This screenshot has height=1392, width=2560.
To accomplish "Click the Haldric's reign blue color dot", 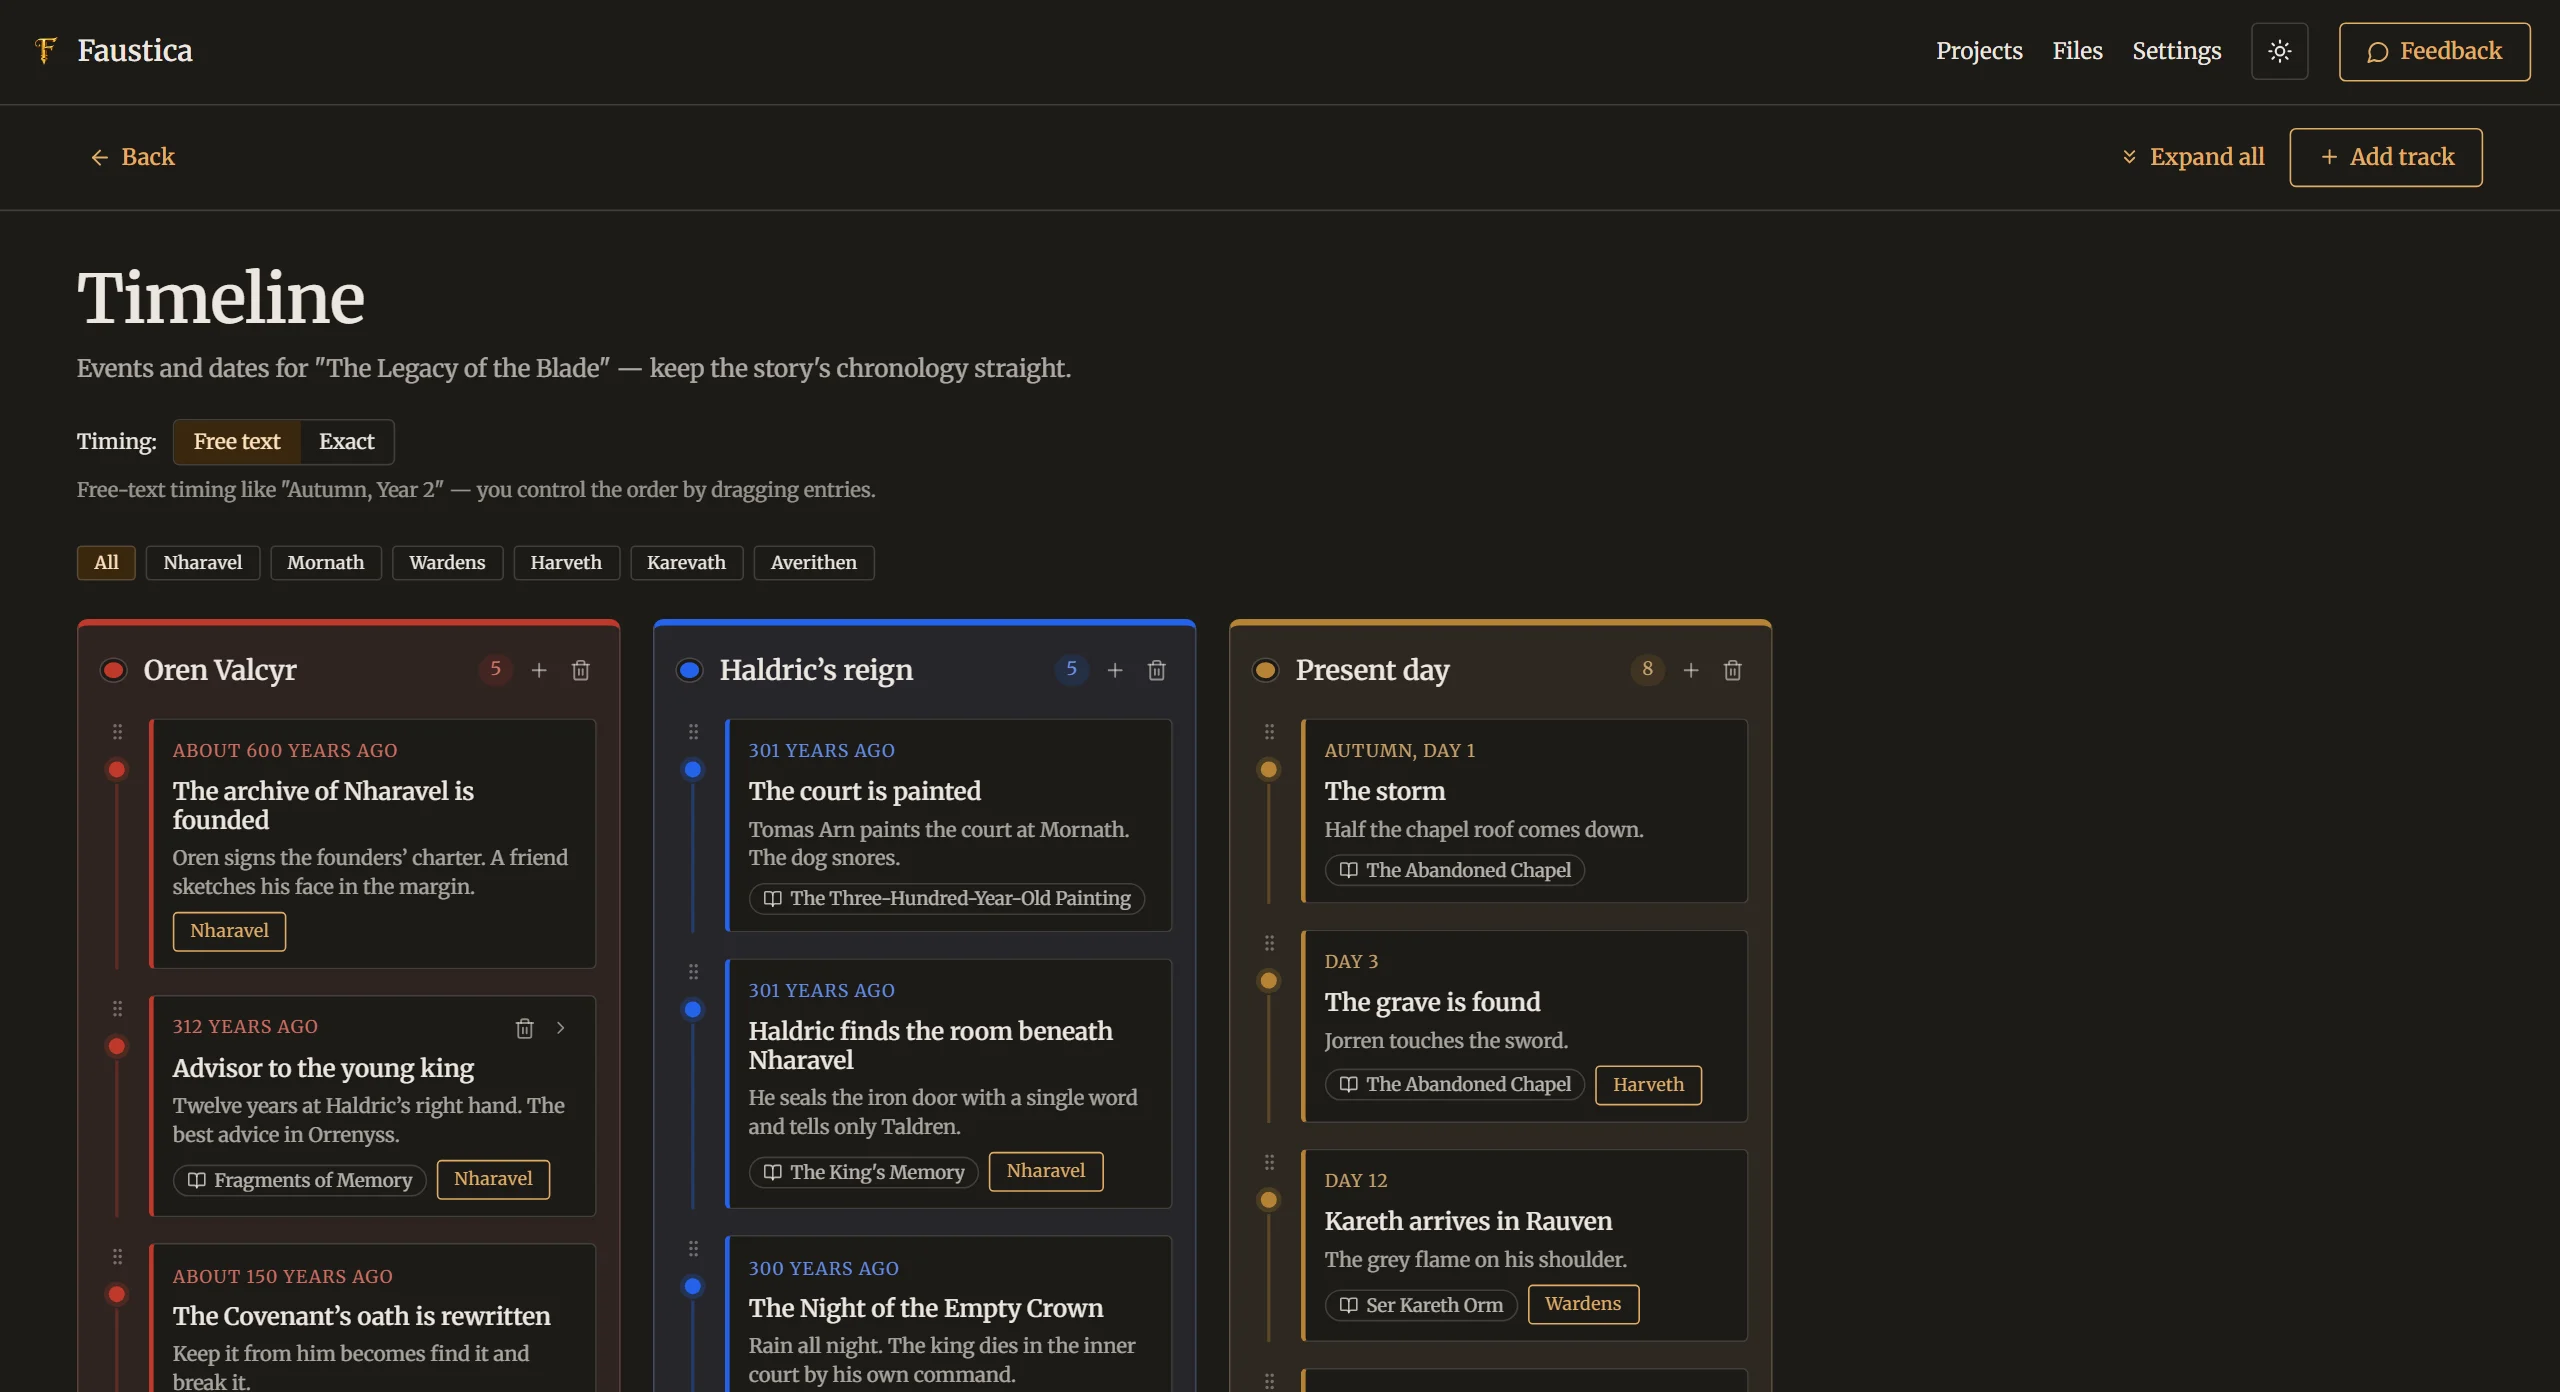I will (690, 670).
